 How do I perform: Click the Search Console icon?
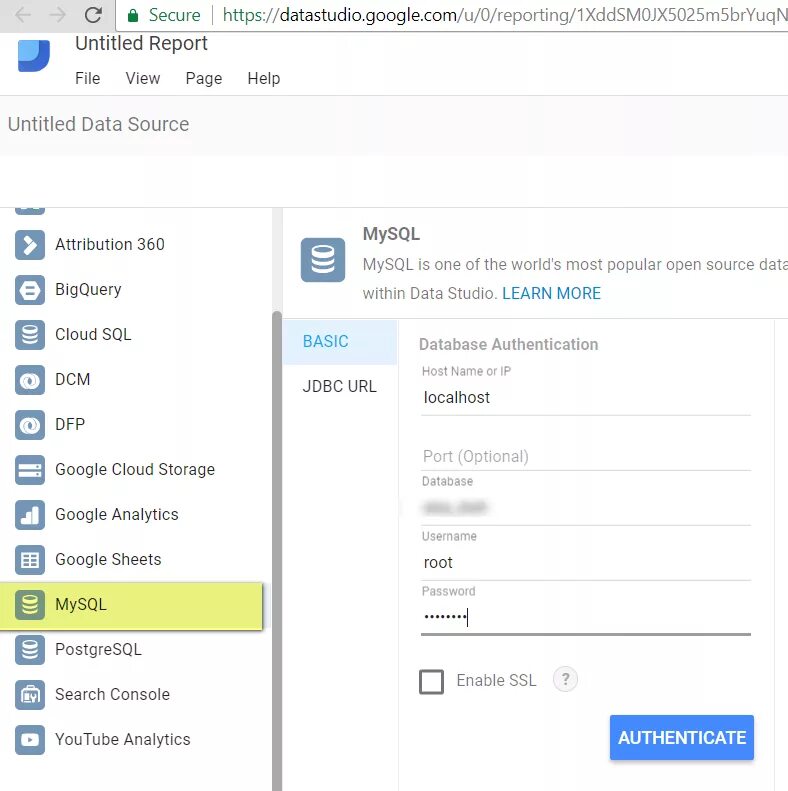tap(30, 695)
